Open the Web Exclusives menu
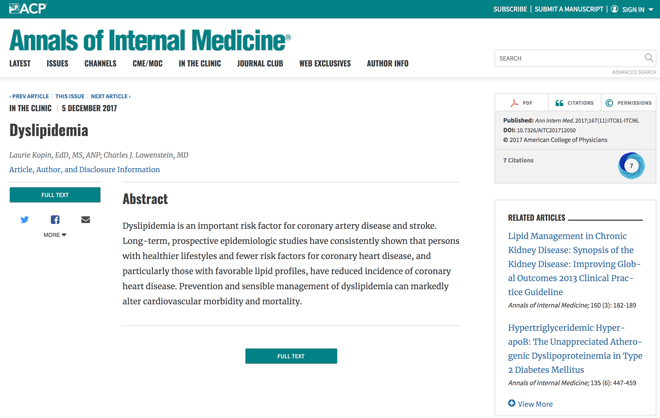This screenshot has height=418, width=660. click(325, 63)
